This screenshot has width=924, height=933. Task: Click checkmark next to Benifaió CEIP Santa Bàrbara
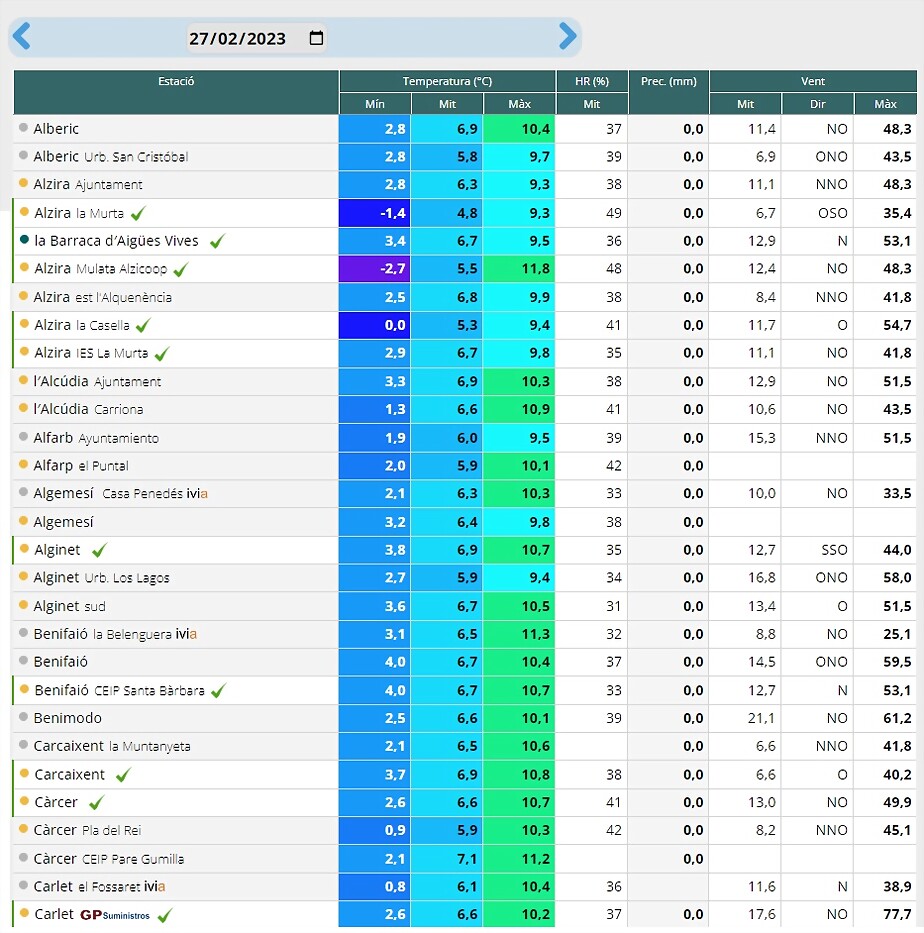(x=218, y=690)
